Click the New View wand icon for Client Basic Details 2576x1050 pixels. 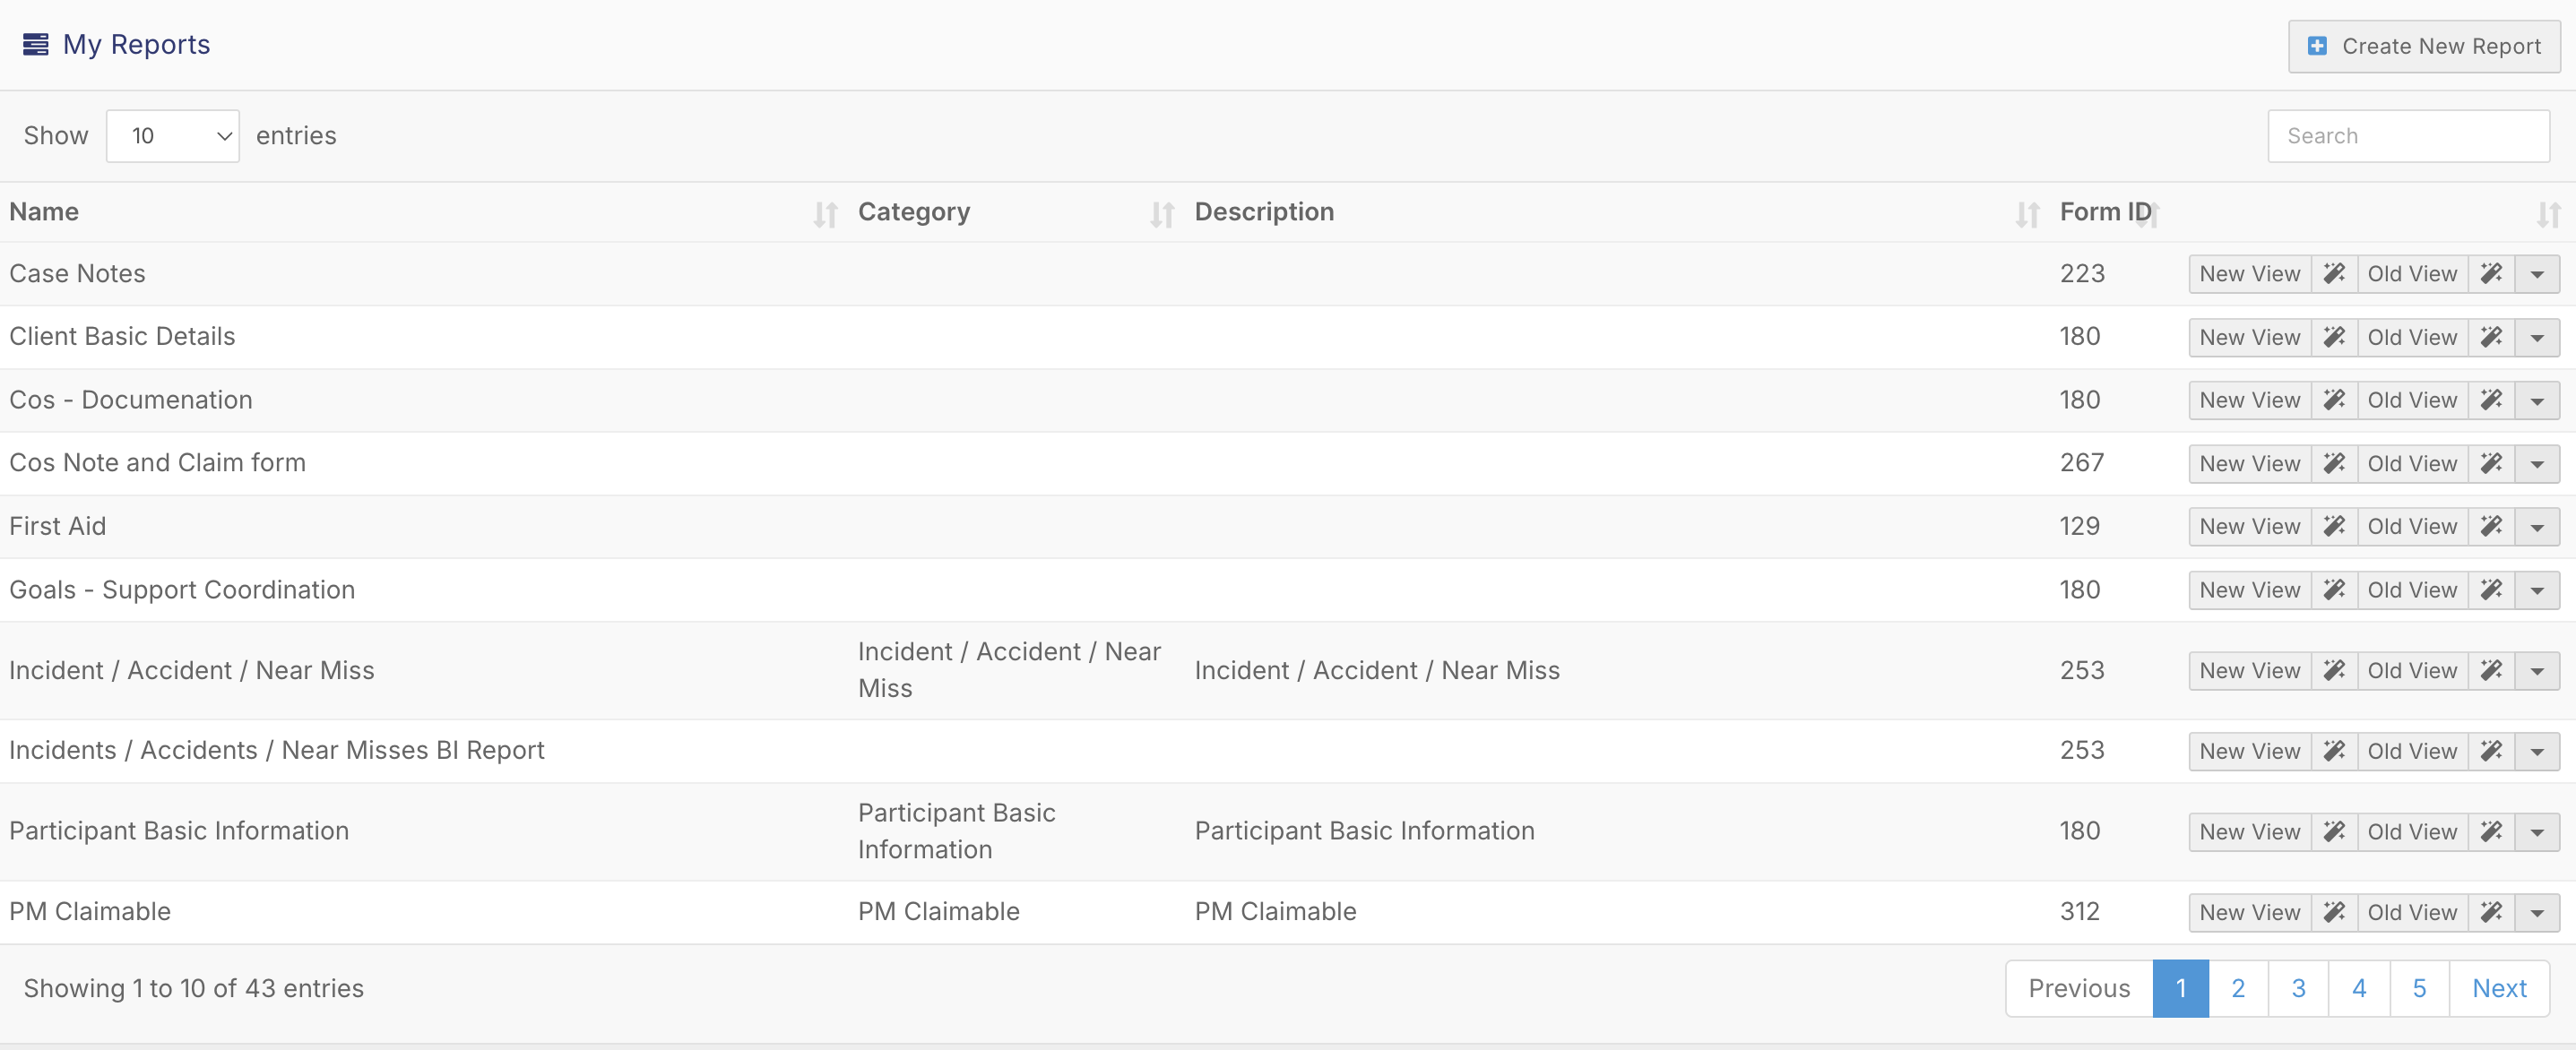[x=2334, y=338]
